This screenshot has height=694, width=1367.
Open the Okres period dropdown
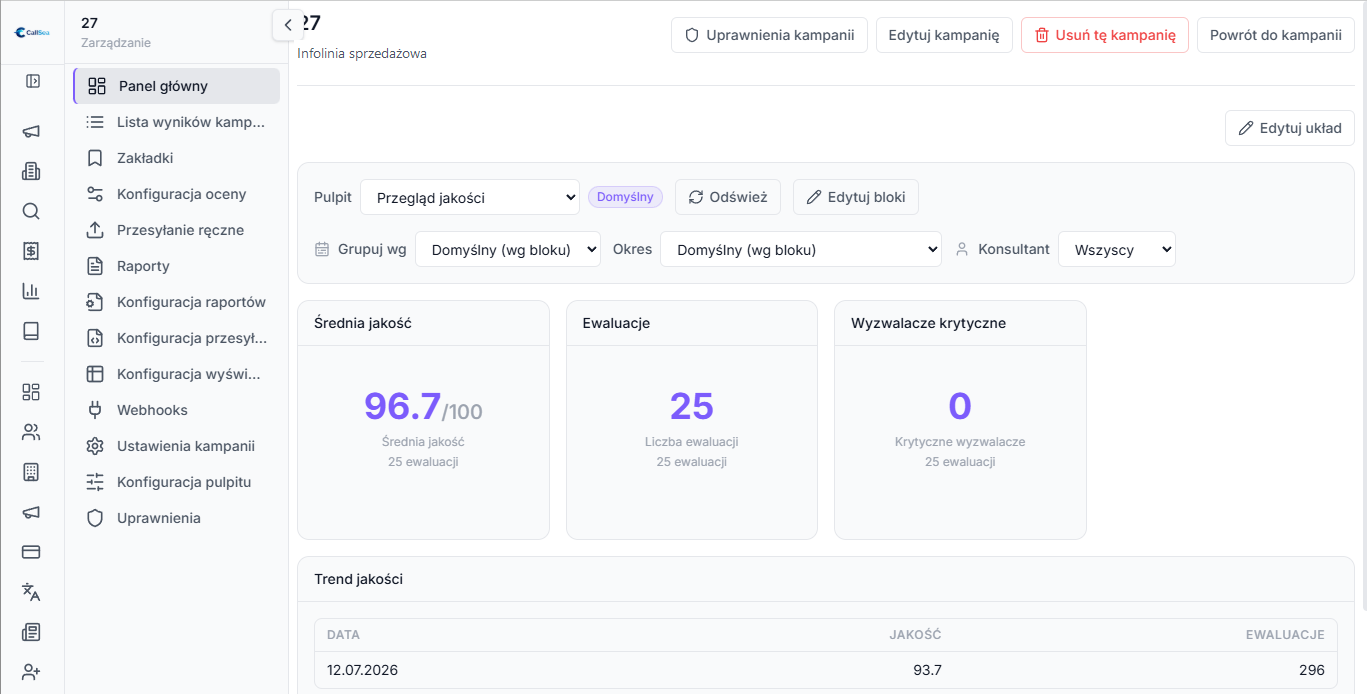(x=801, y=250)
